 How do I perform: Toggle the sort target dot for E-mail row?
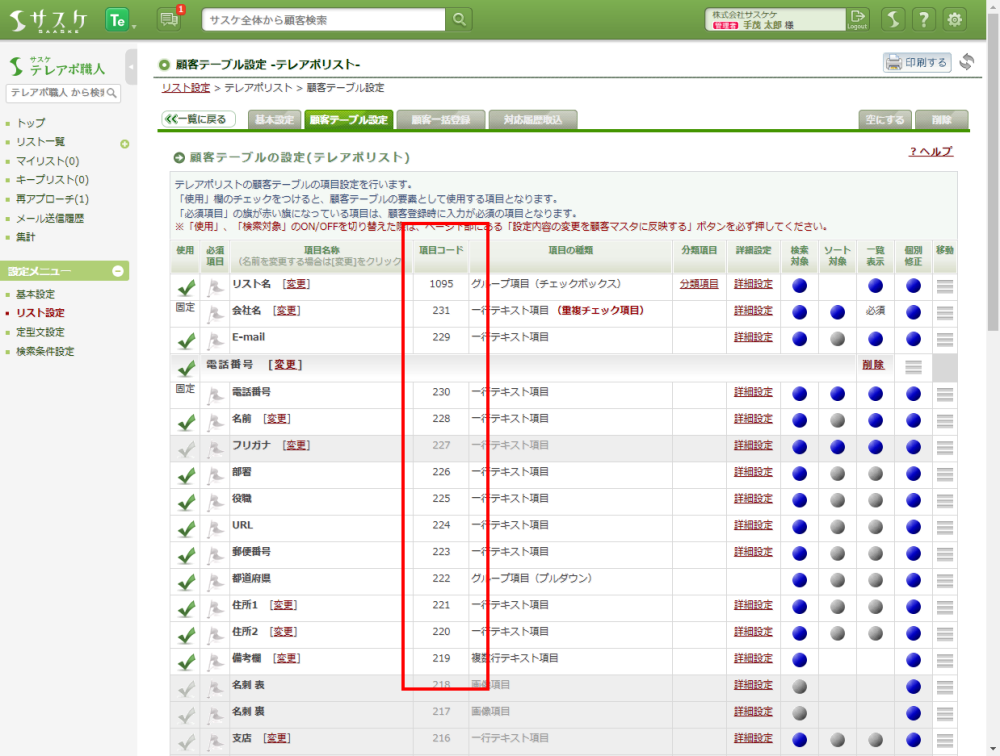click(837, 340)
